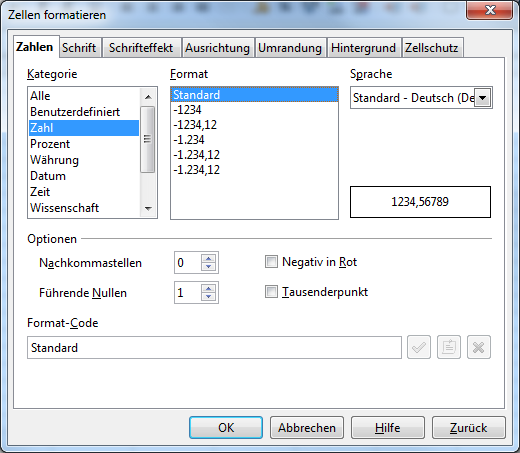This screenshot has height=453, width=520.
Task: Enable the Negativ in Rot checkbox
Action: pyautogui.click(x=271, y=262)
